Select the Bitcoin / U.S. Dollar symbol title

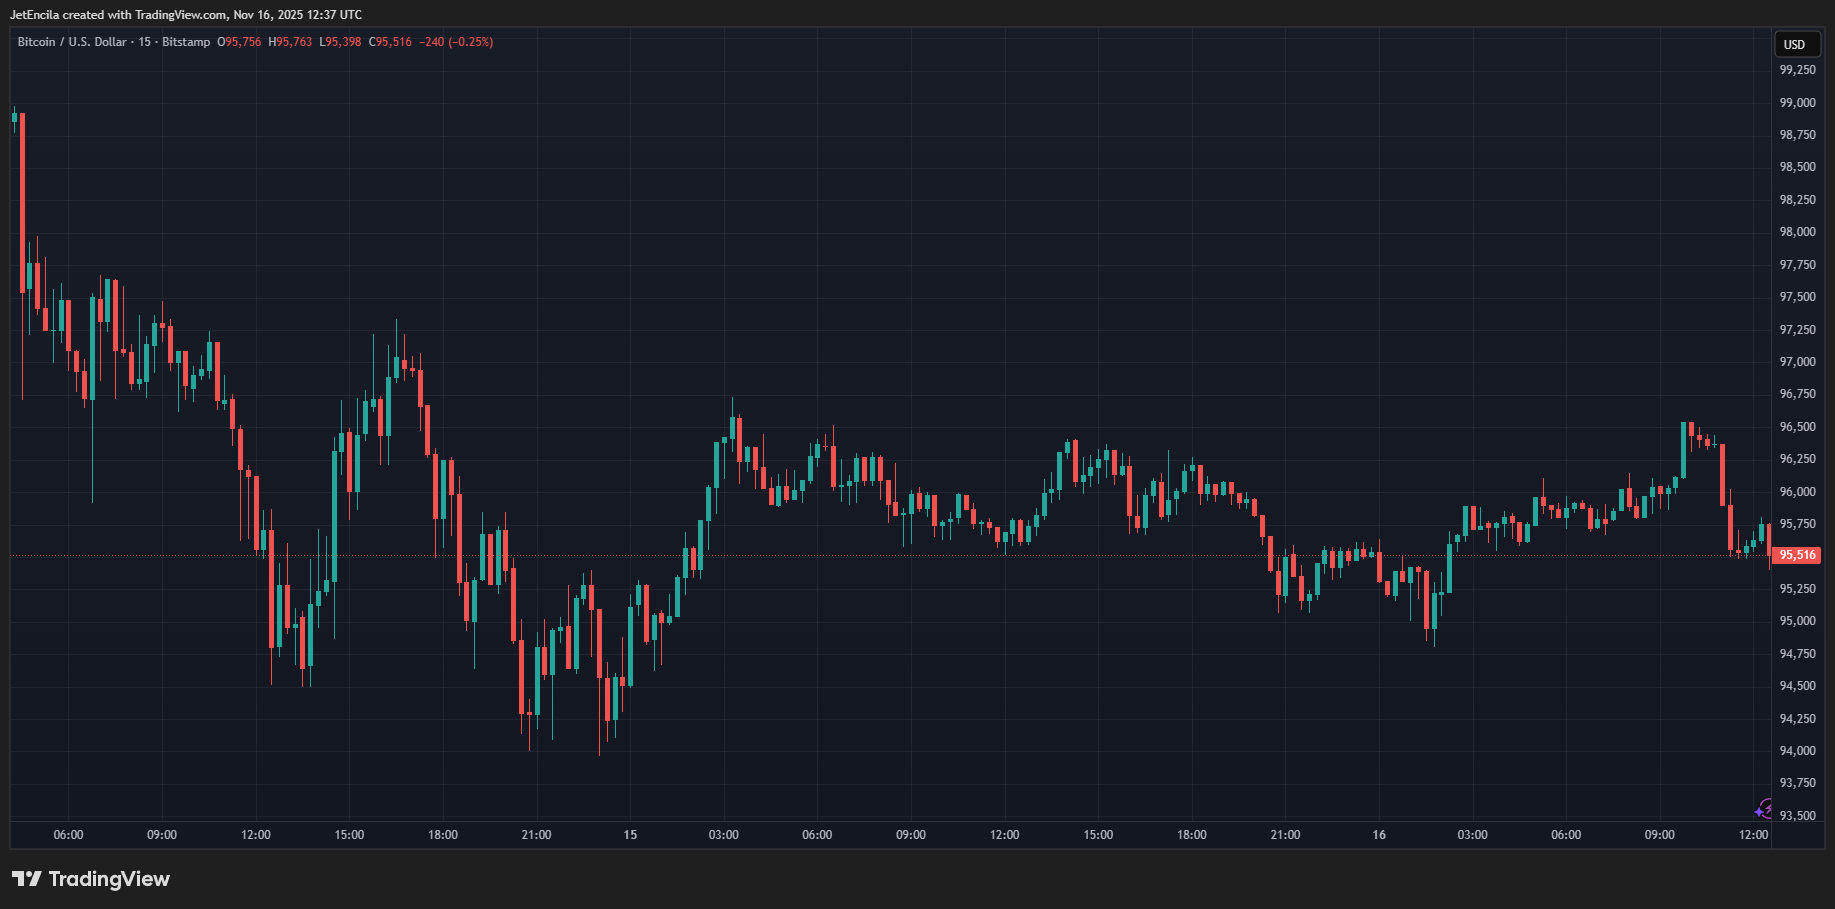coord(72,42)
